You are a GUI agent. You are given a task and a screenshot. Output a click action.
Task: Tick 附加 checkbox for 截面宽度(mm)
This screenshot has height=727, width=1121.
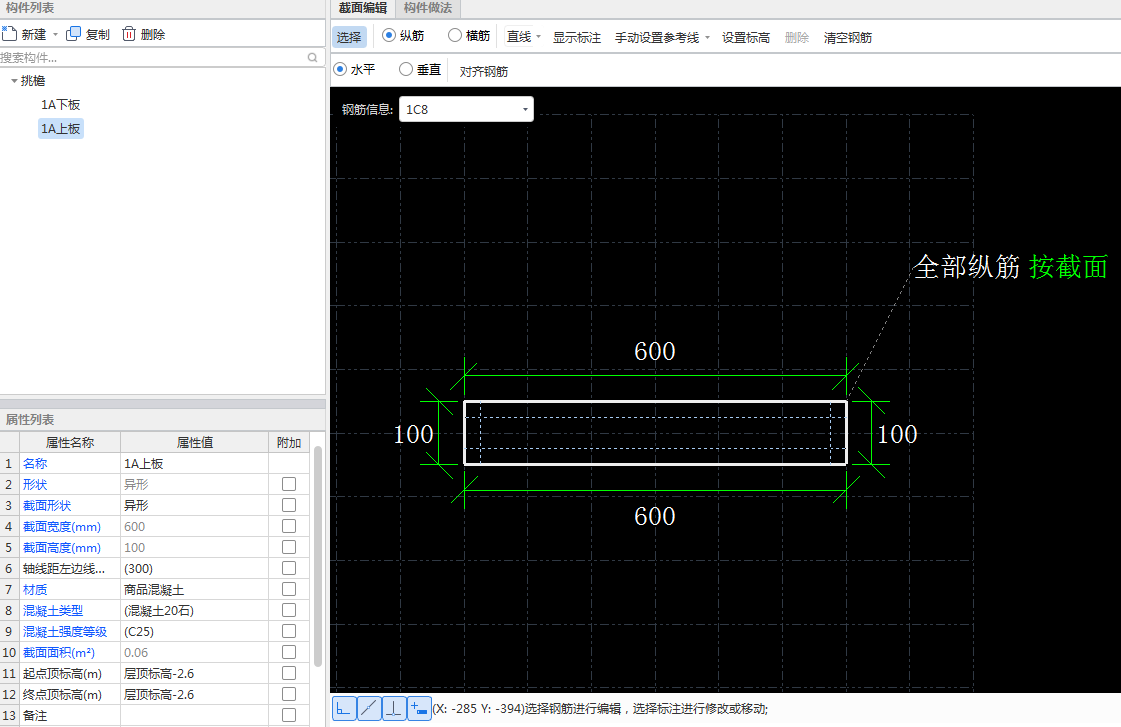click(x=289, y=526)
